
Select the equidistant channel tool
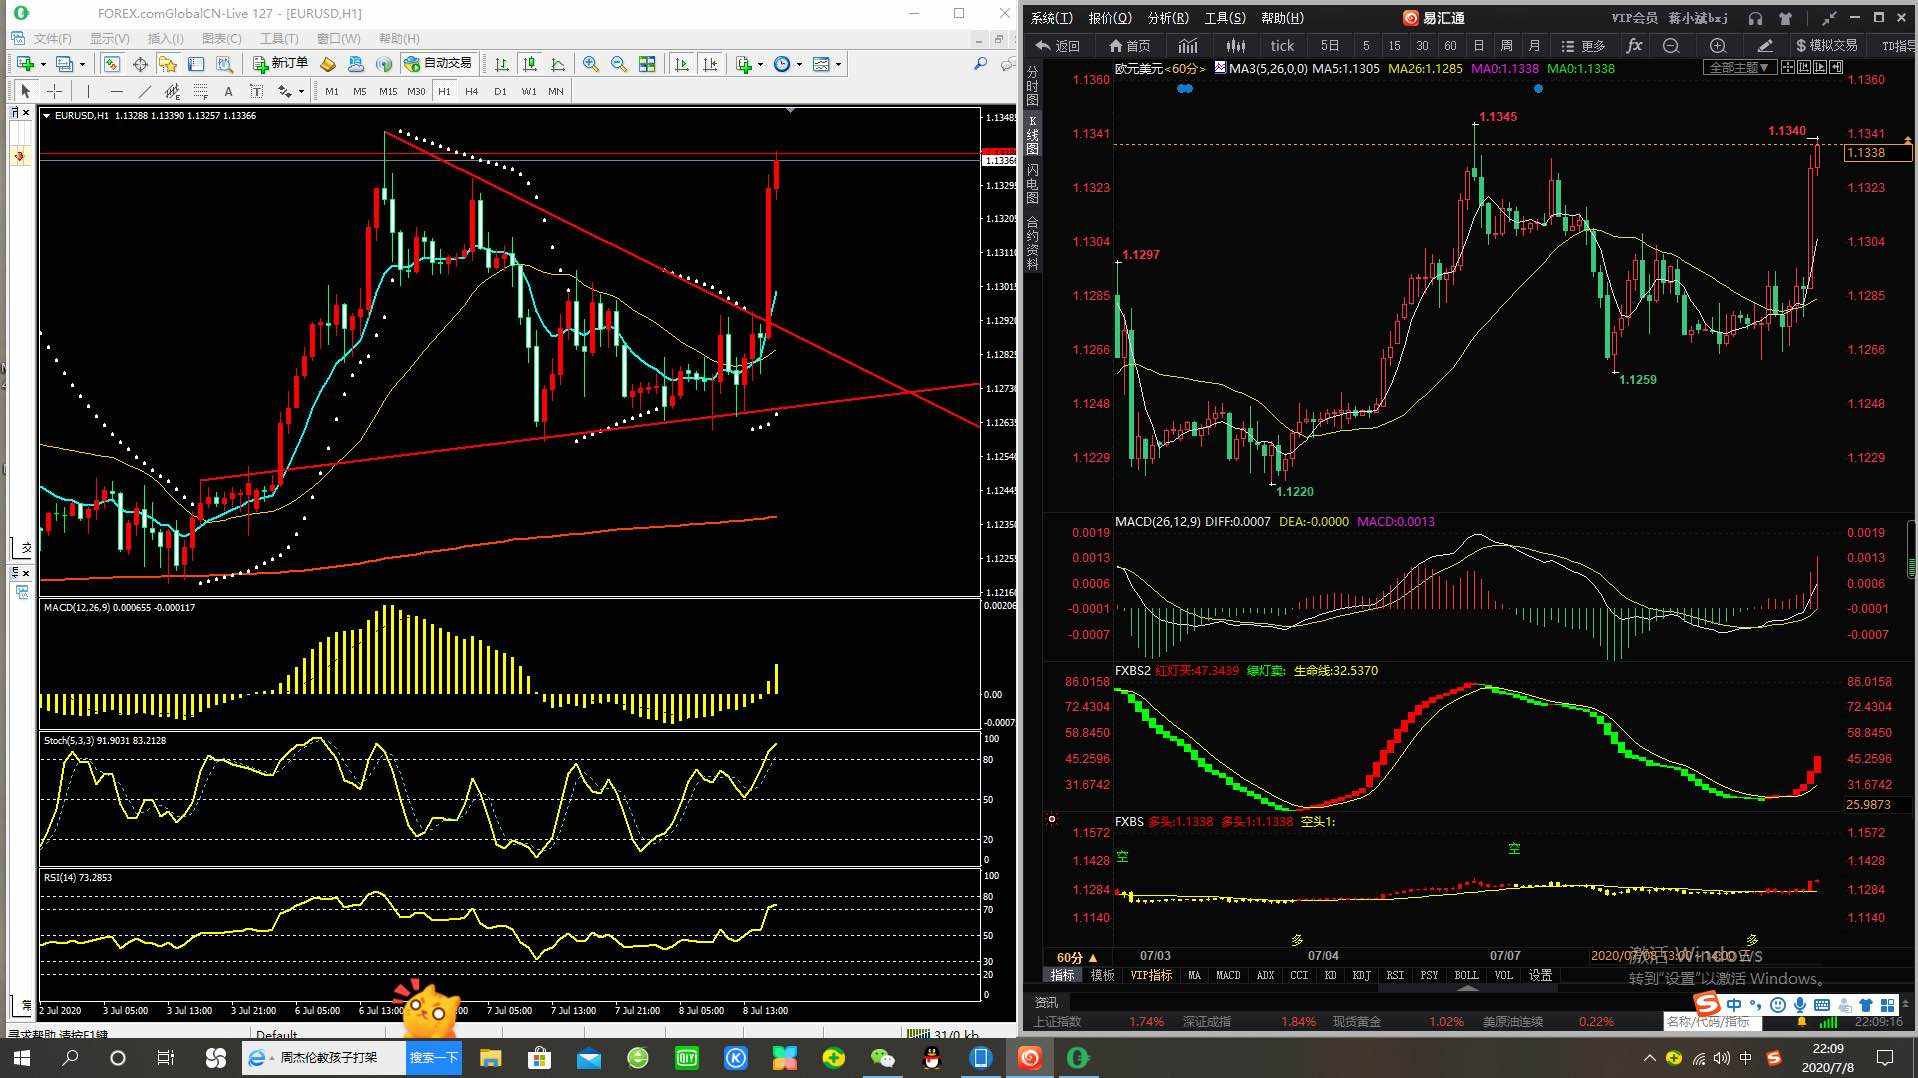coord(172,91)
